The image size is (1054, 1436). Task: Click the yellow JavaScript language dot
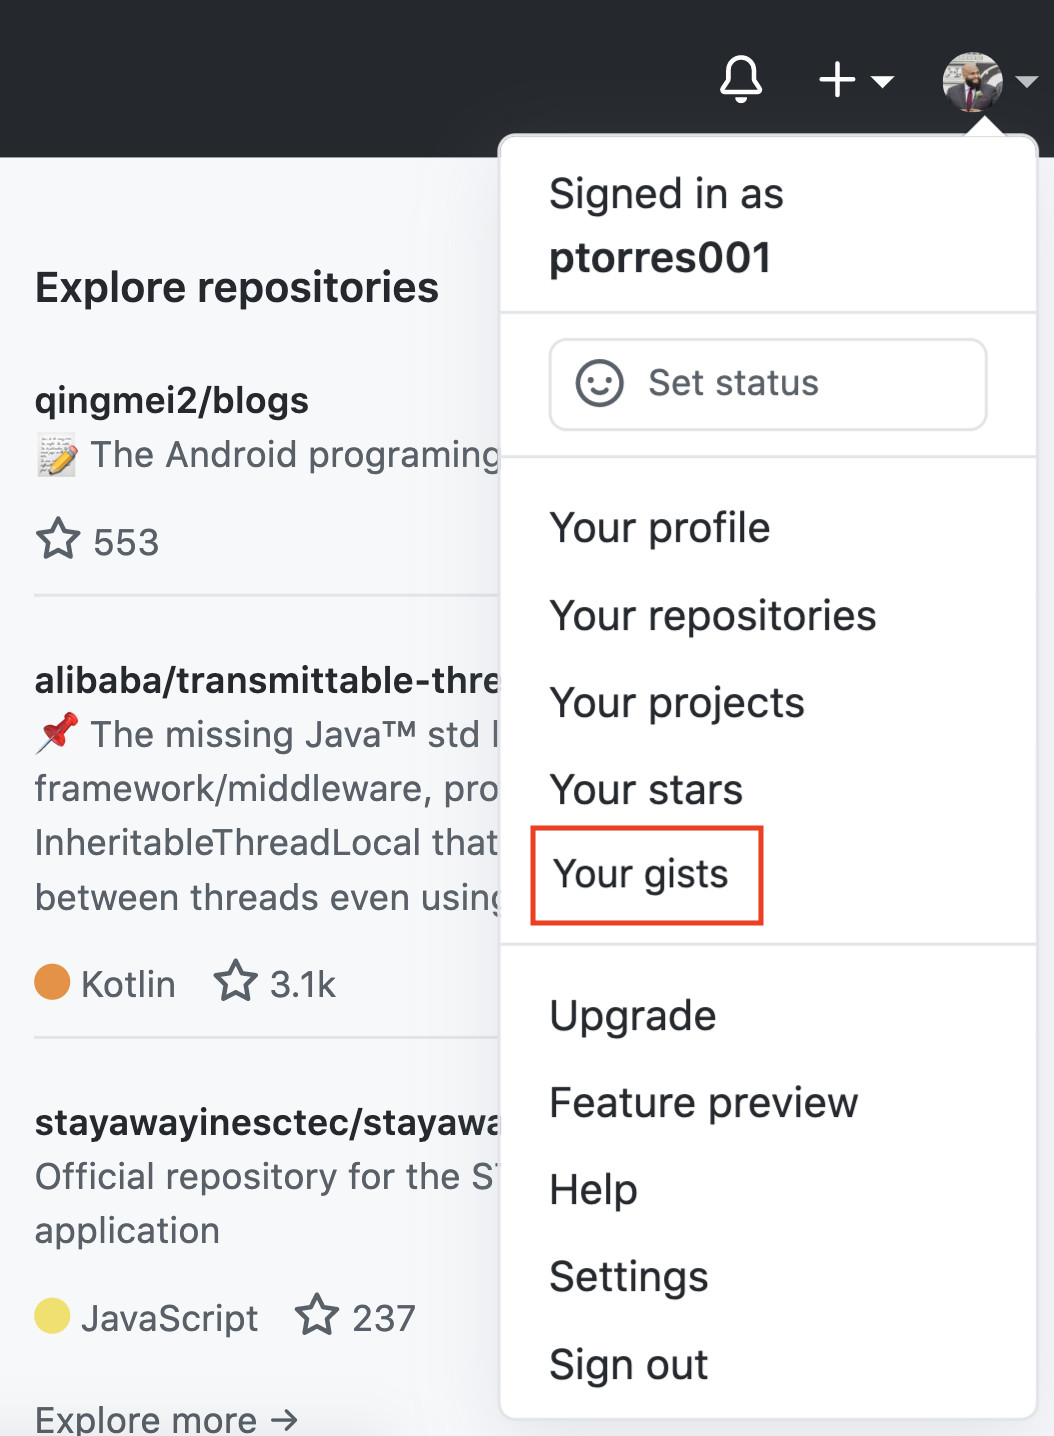click(52, 1316)
